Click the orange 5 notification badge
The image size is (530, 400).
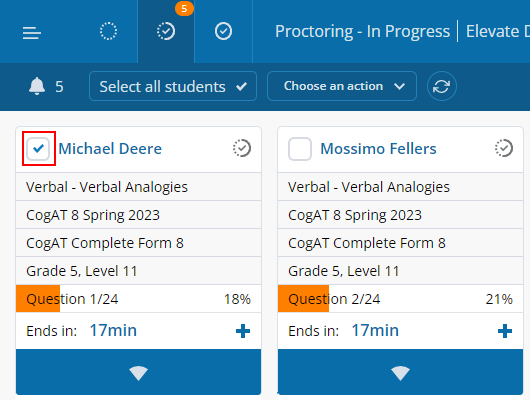184,8
